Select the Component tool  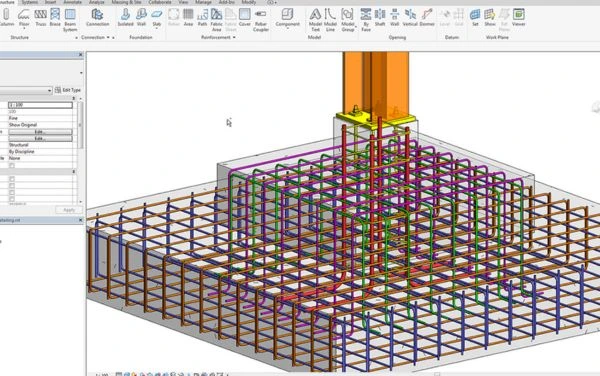click(287, 18)
